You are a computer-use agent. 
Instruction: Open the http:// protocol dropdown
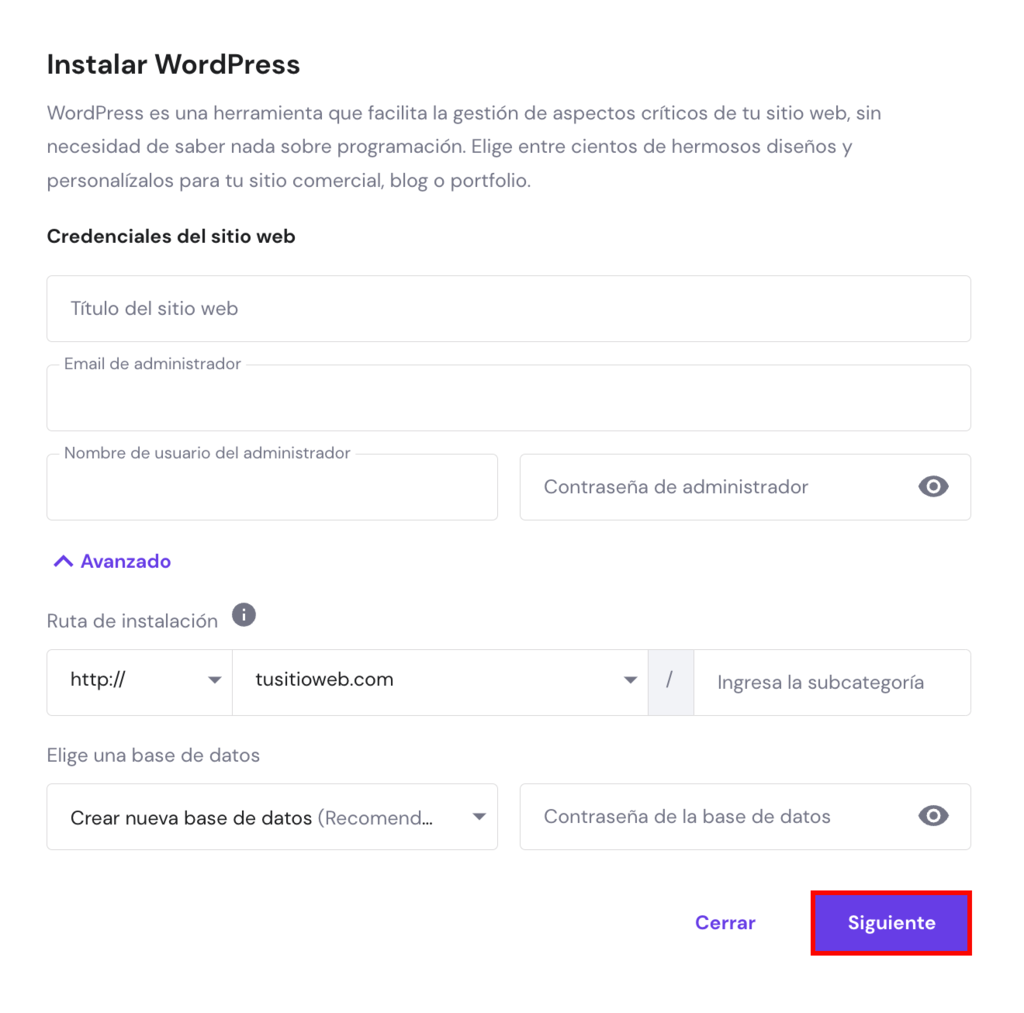pyautogui.click(x=130, y=681)
